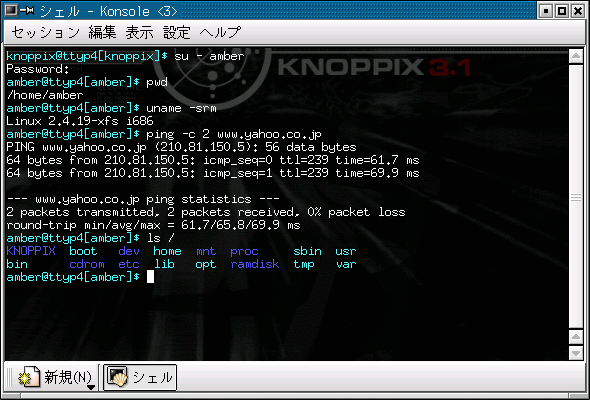Image resolution: width=590 pixels, height=400 pixels.
Task: Minimize the Konsole window
Action: (546, 11)
